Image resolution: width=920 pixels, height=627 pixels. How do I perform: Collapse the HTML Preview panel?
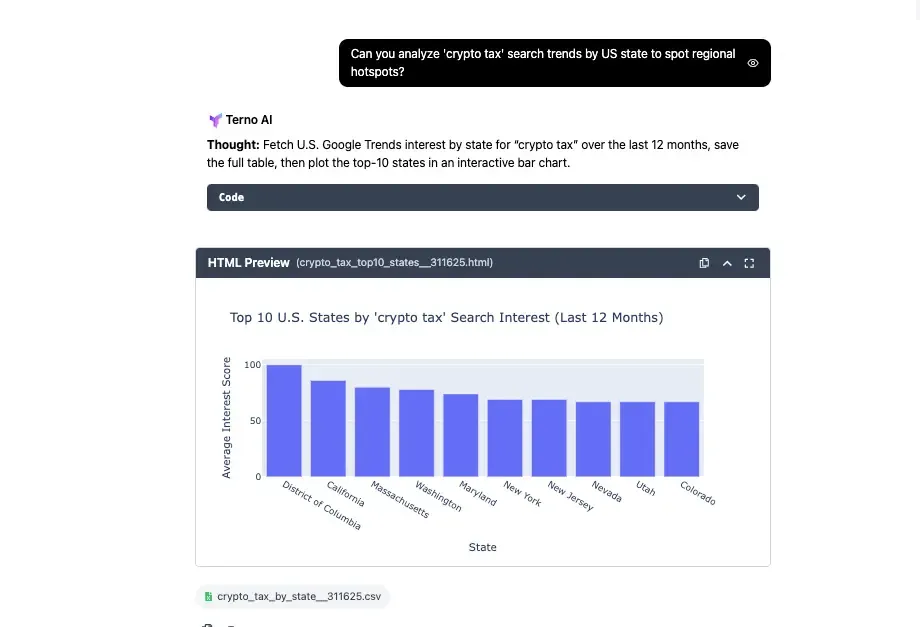click(x=727, y=263)
